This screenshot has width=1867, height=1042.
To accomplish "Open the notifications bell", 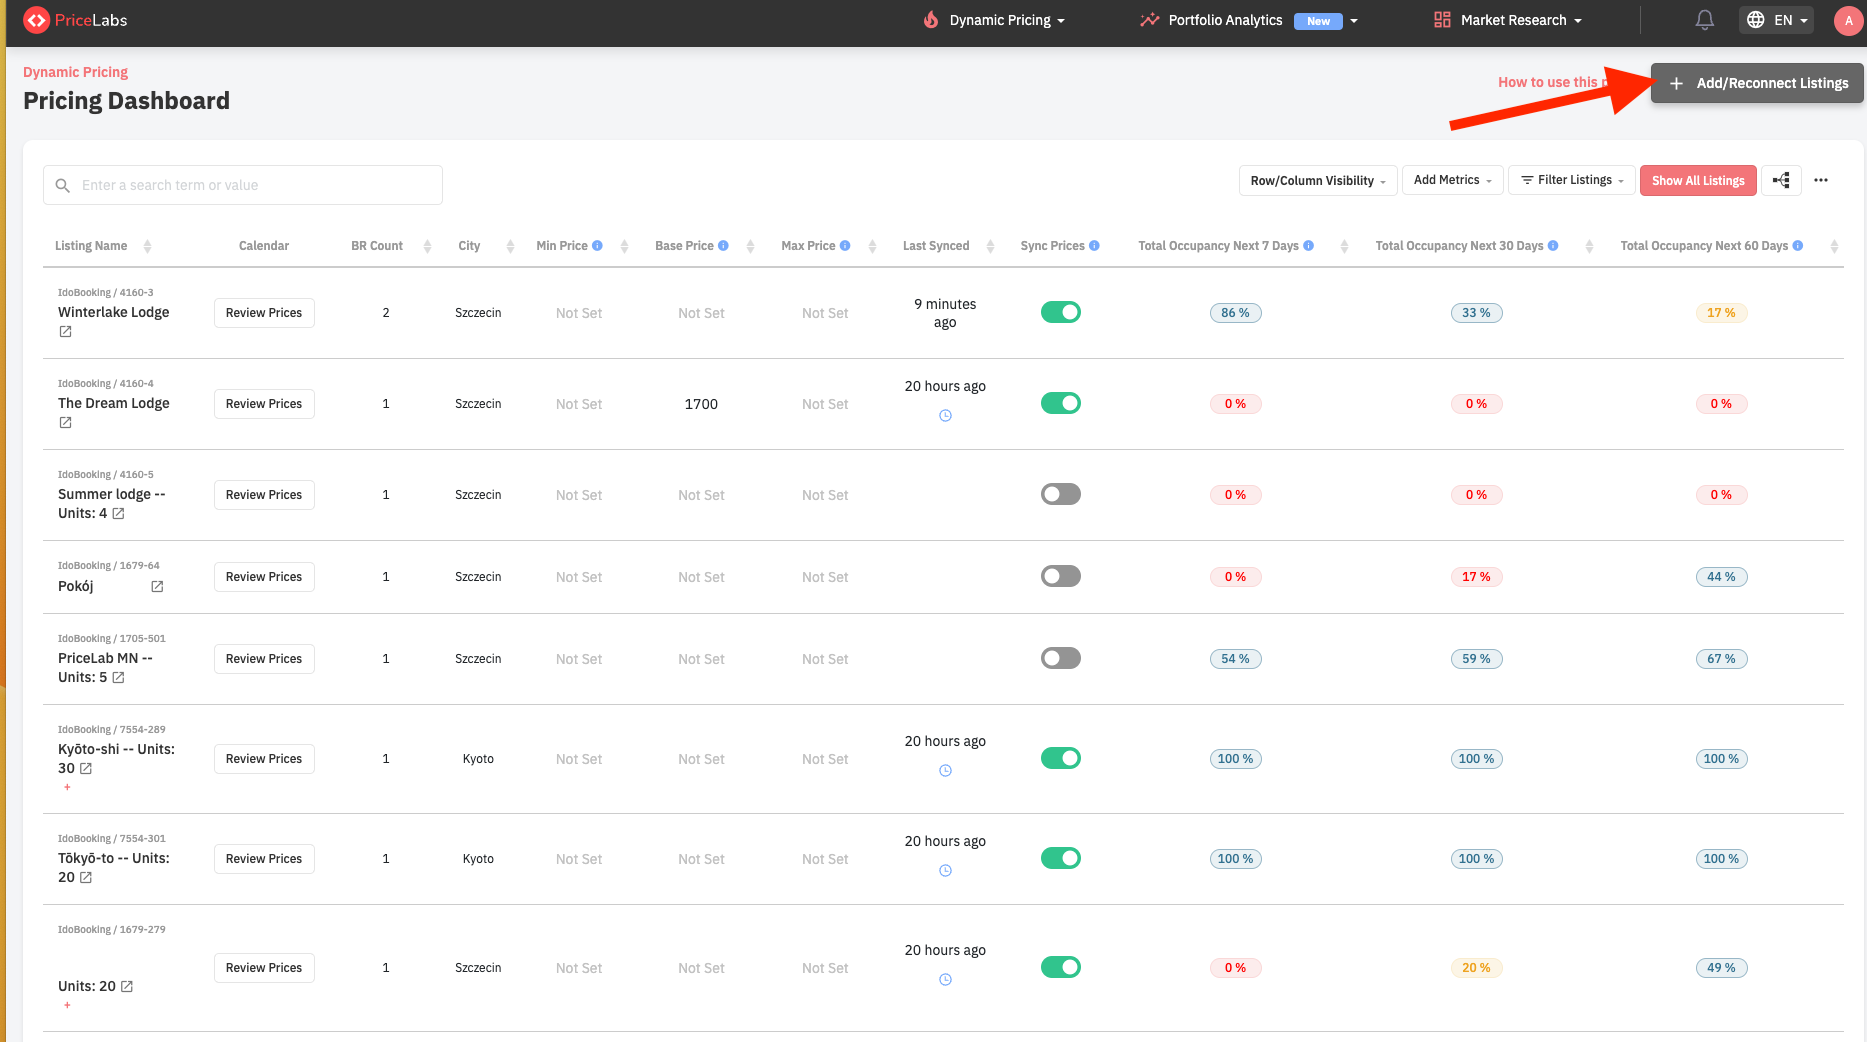I will point(1705,20).
